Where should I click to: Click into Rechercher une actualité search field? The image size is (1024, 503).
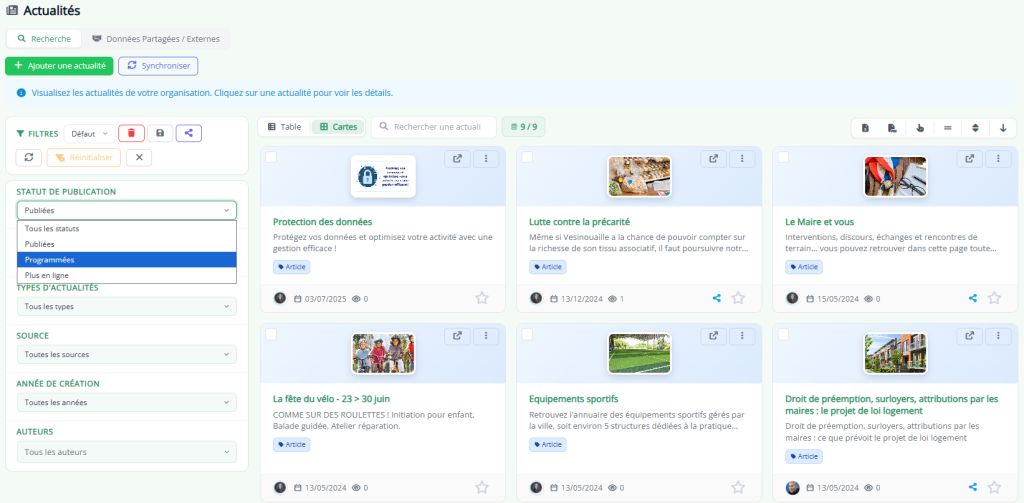(x=434, y=127)
